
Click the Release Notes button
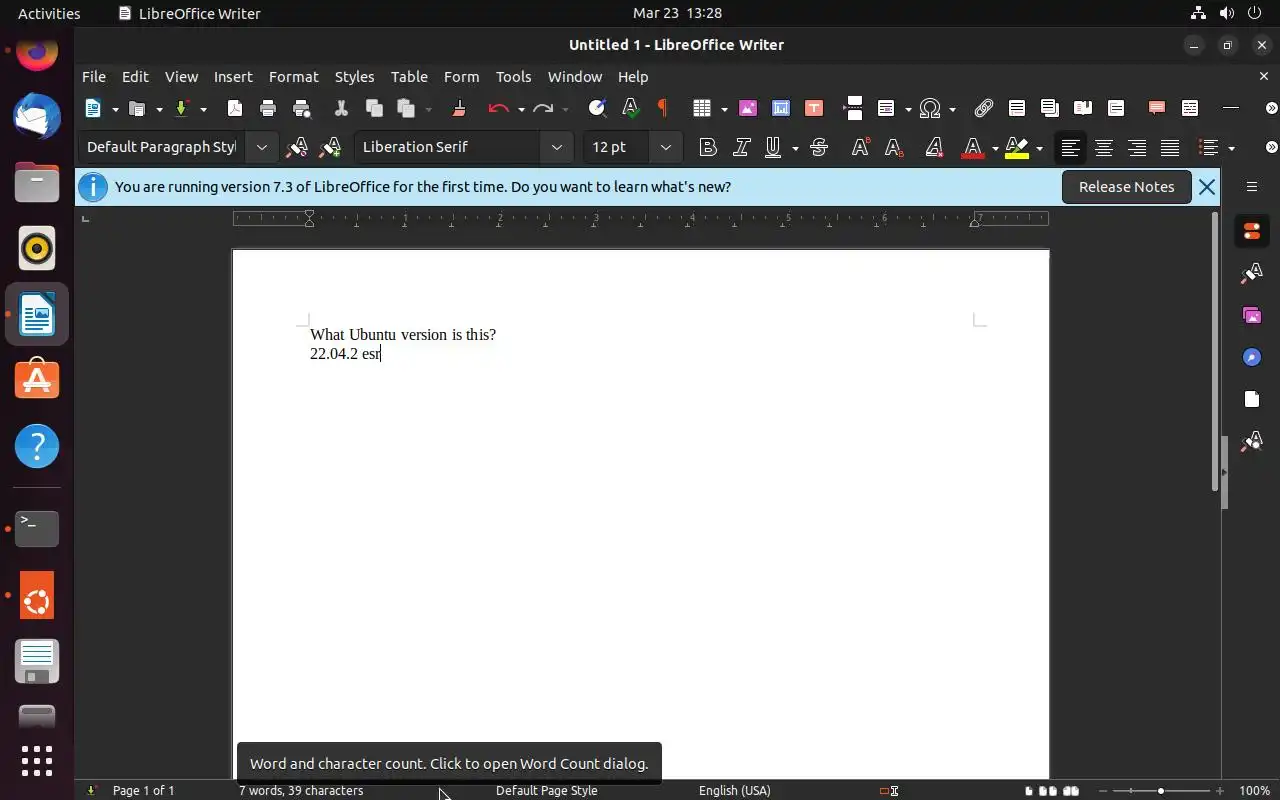[x=1126, y=187]
